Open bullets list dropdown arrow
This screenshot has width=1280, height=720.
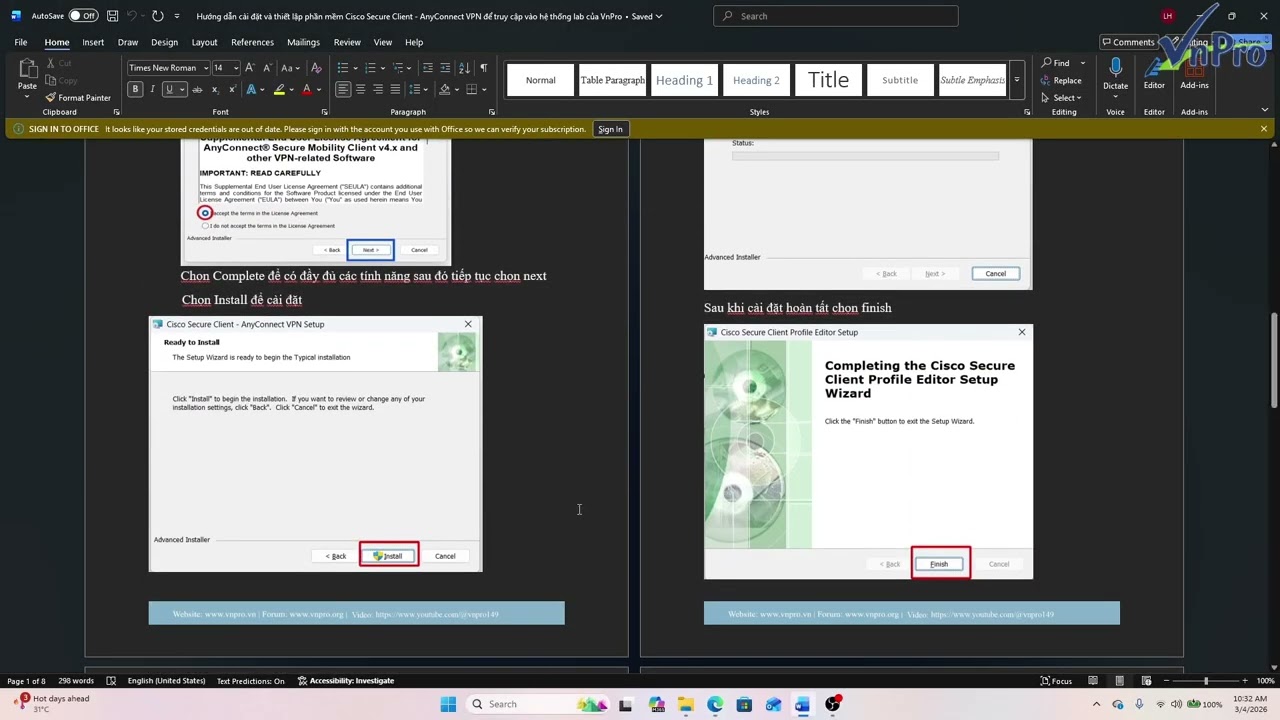(x=355, y=68)
